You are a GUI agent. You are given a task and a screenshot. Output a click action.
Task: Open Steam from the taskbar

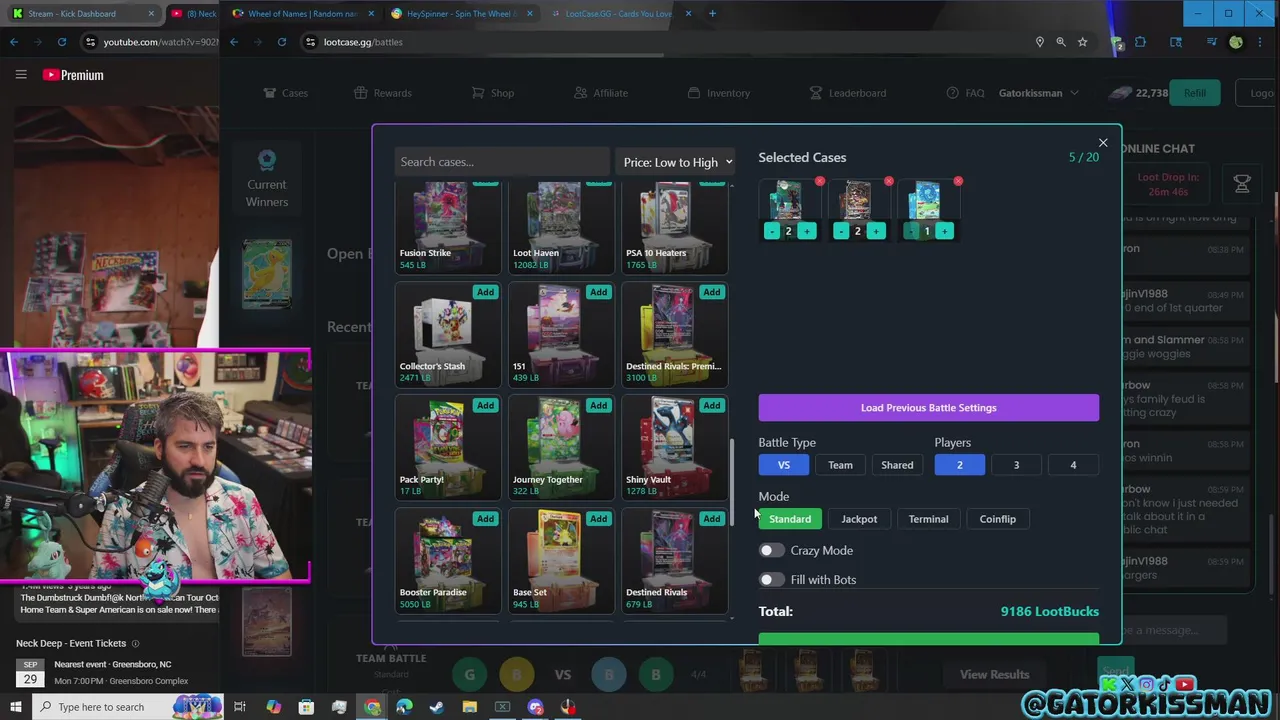pyautogui.click(x=437, y=707)
